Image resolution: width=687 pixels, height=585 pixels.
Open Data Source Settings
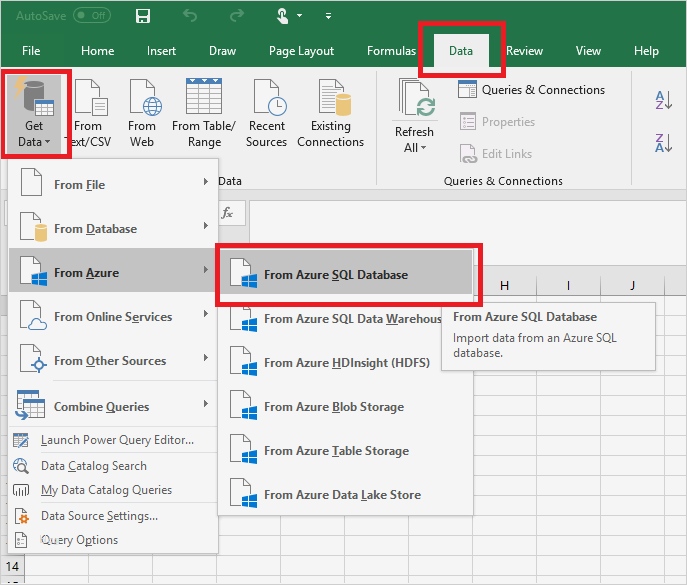(x=99, y=516)
